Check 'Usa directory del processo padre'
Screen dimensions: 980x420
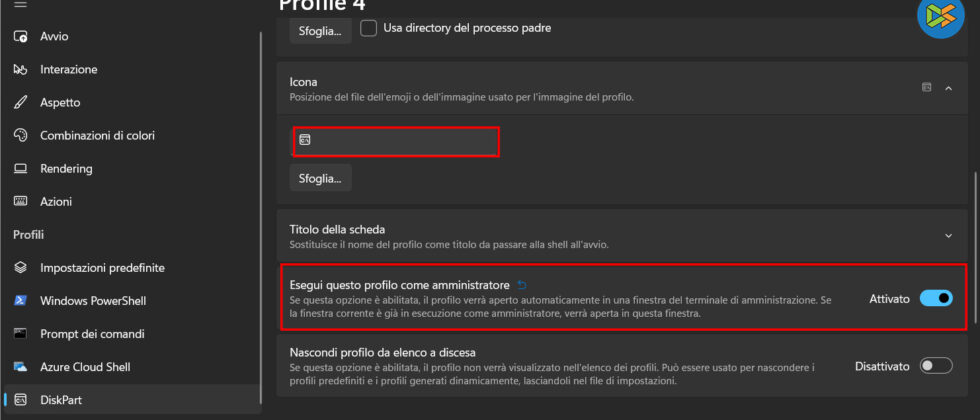368,29
